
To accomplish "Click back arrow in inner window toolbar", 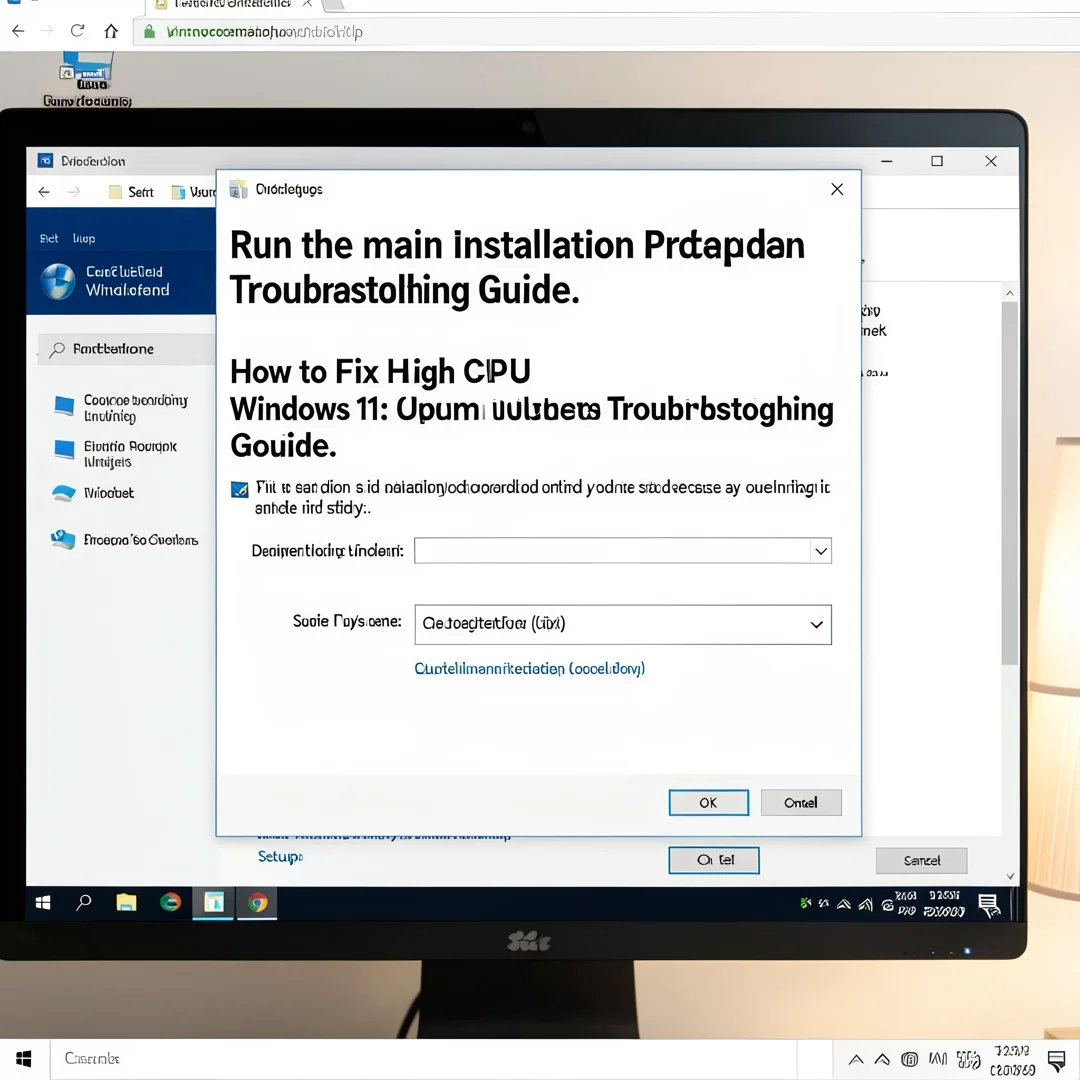I will [44, 192].
